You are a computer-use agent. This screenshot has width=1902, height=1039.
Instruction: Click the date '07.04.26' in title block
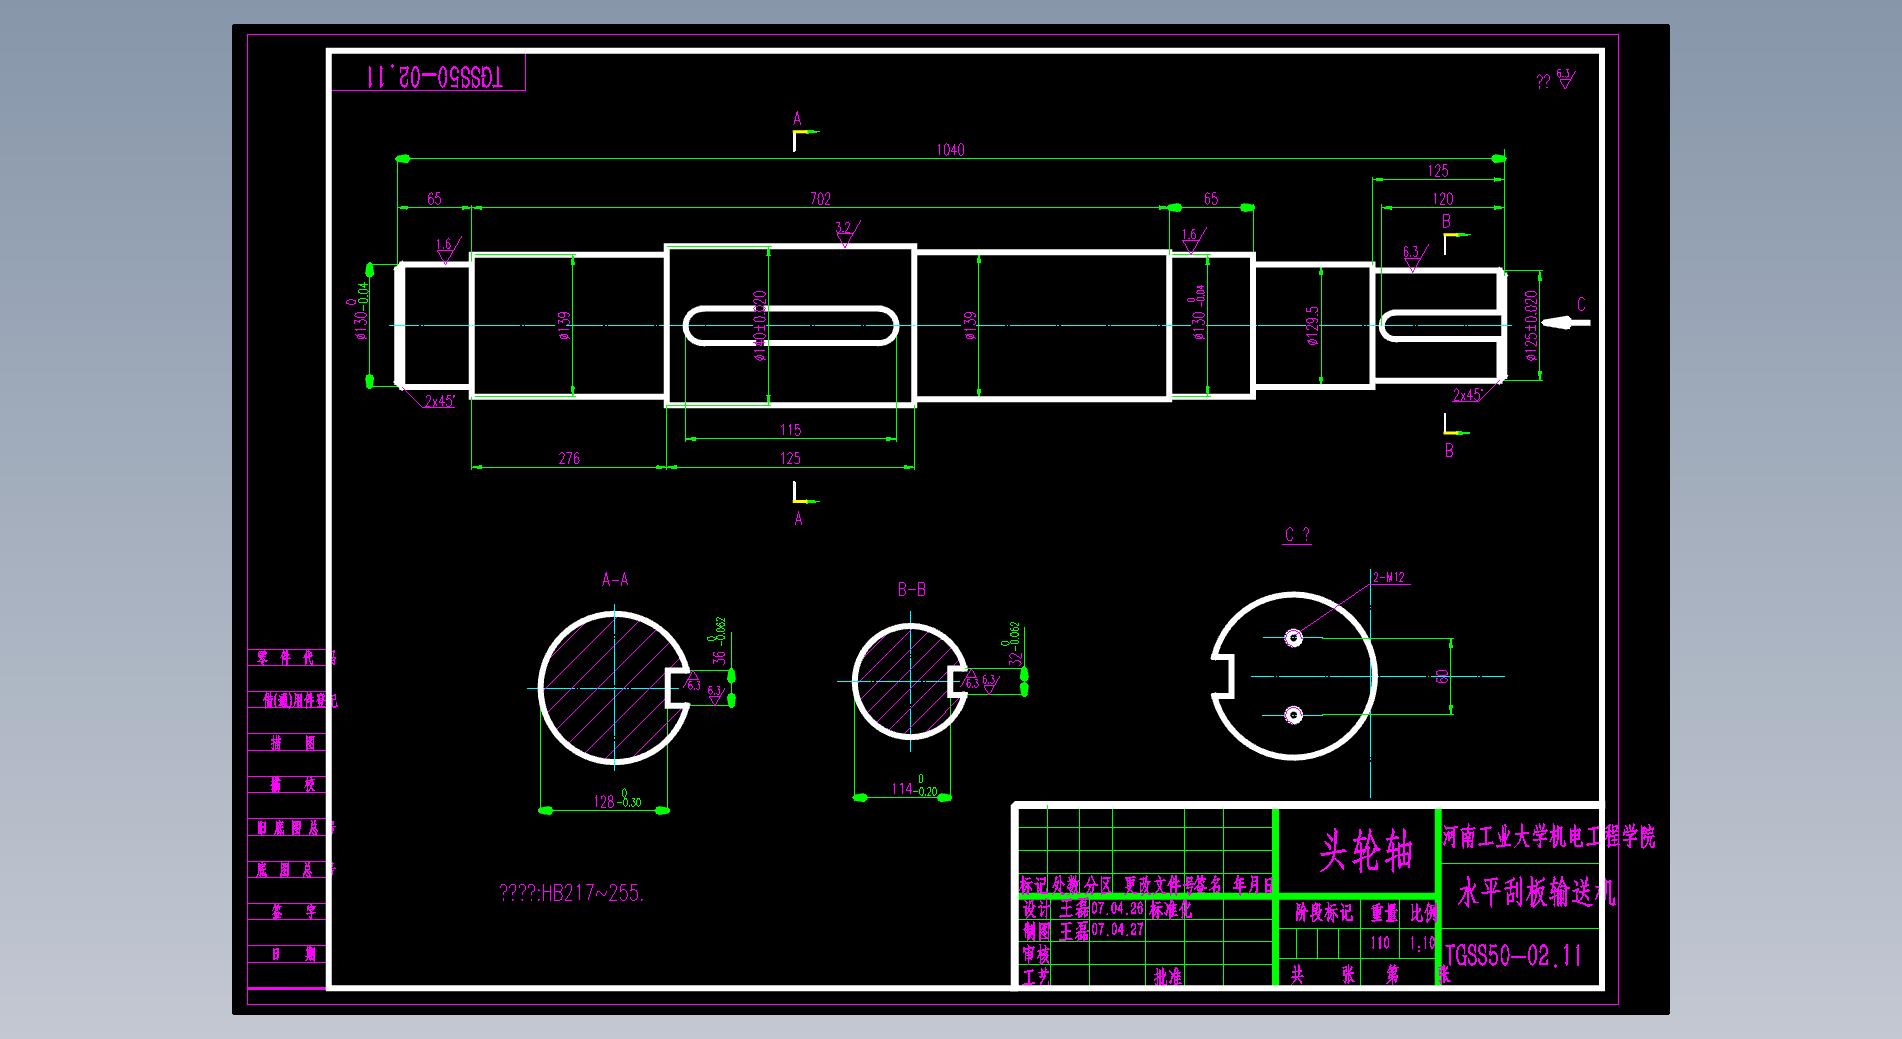[x=1117, y=909]
